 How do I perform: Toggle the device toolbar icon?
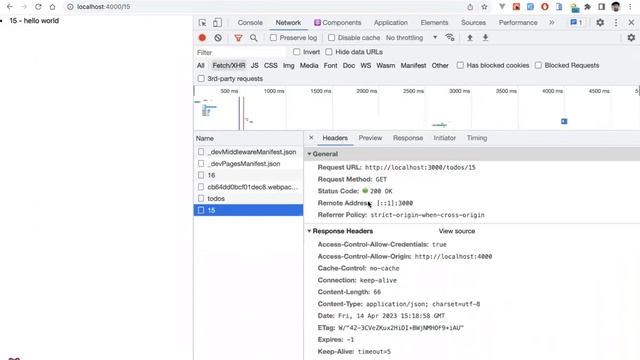click(217, 23)
